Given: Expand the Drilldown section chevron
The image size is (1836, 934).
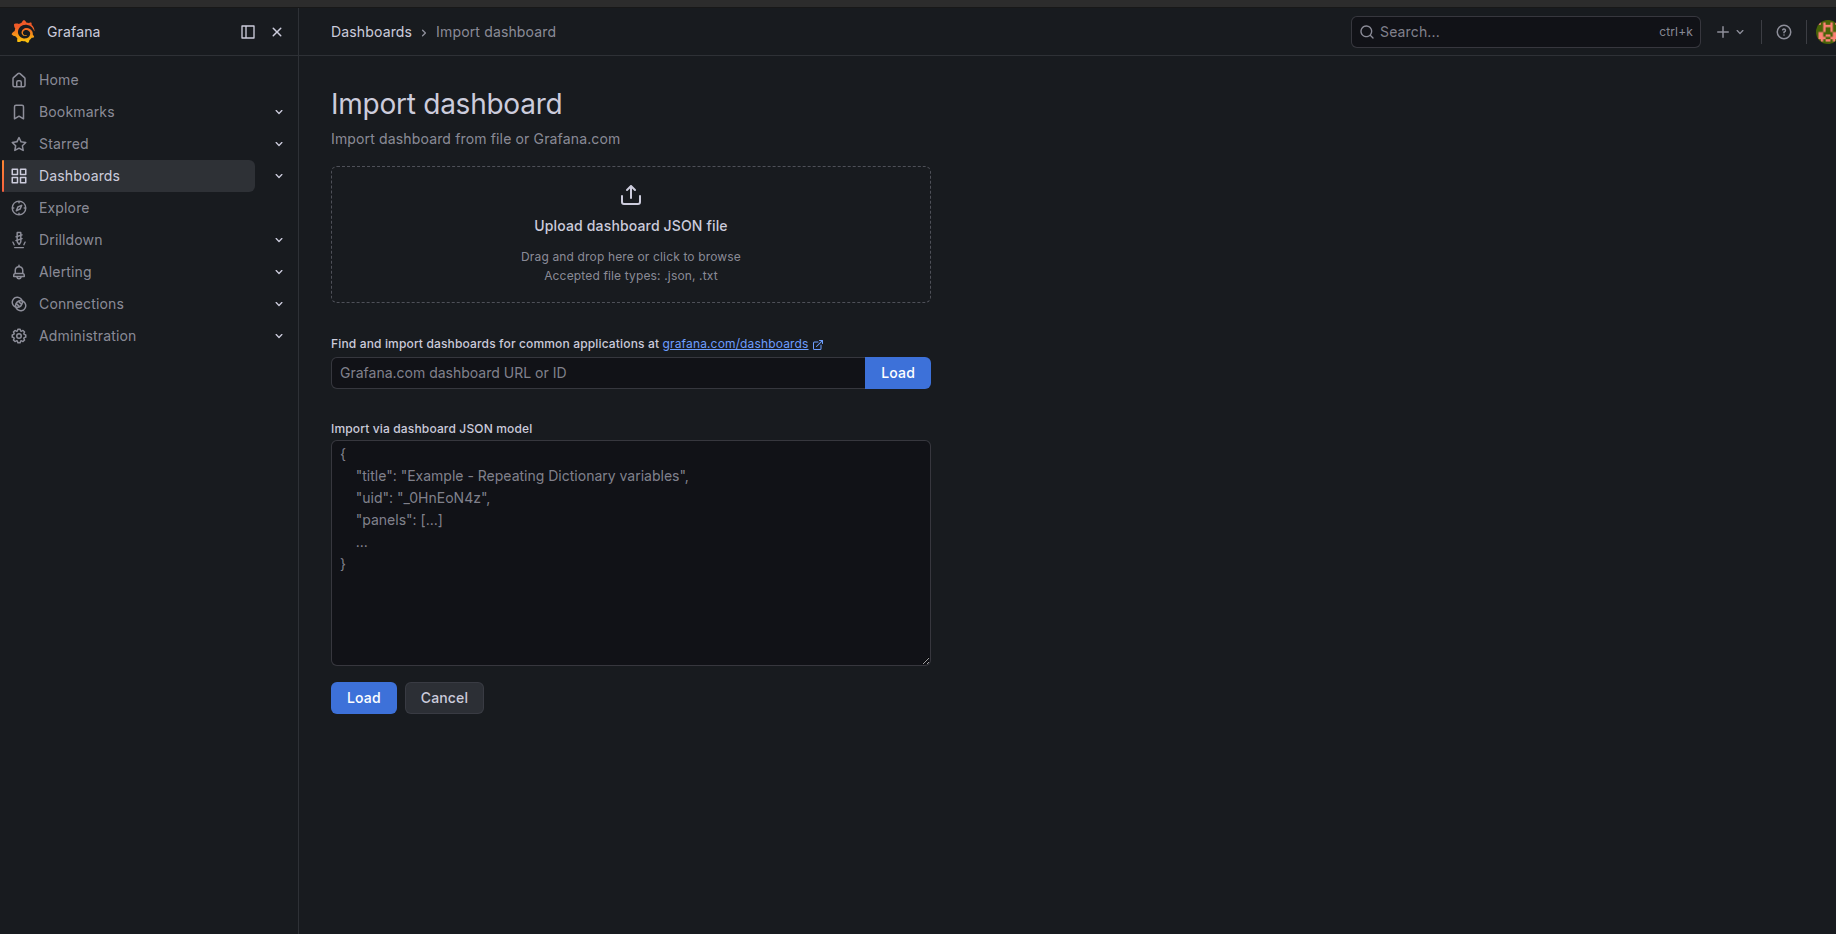Looking at the screenshot, I should click(279, 240).
